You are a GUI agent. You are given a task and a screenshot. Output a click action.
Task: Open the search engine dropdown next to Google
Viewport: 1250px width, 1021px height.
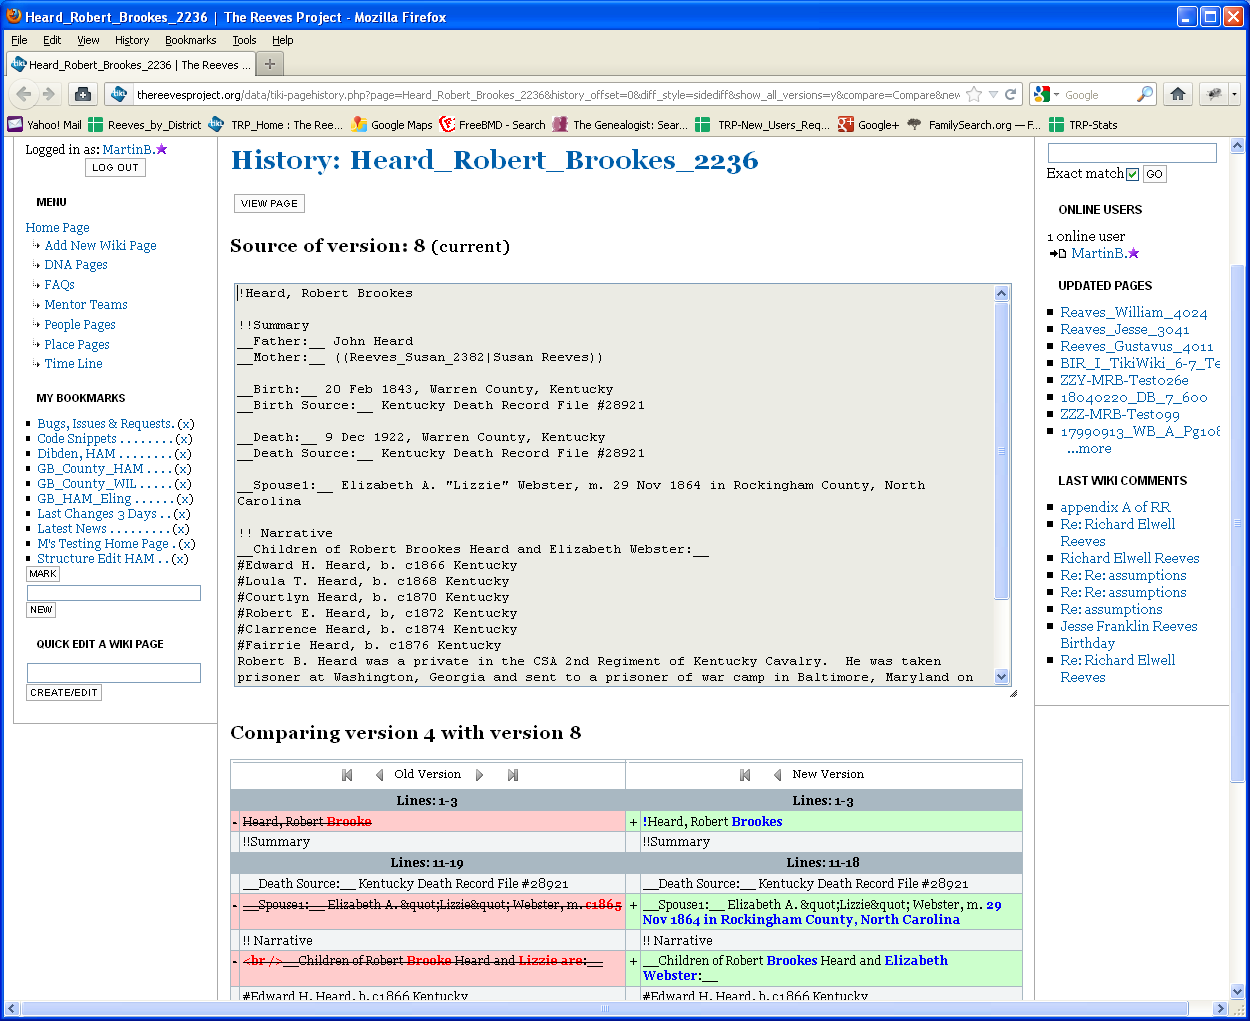coord(1047,94)
